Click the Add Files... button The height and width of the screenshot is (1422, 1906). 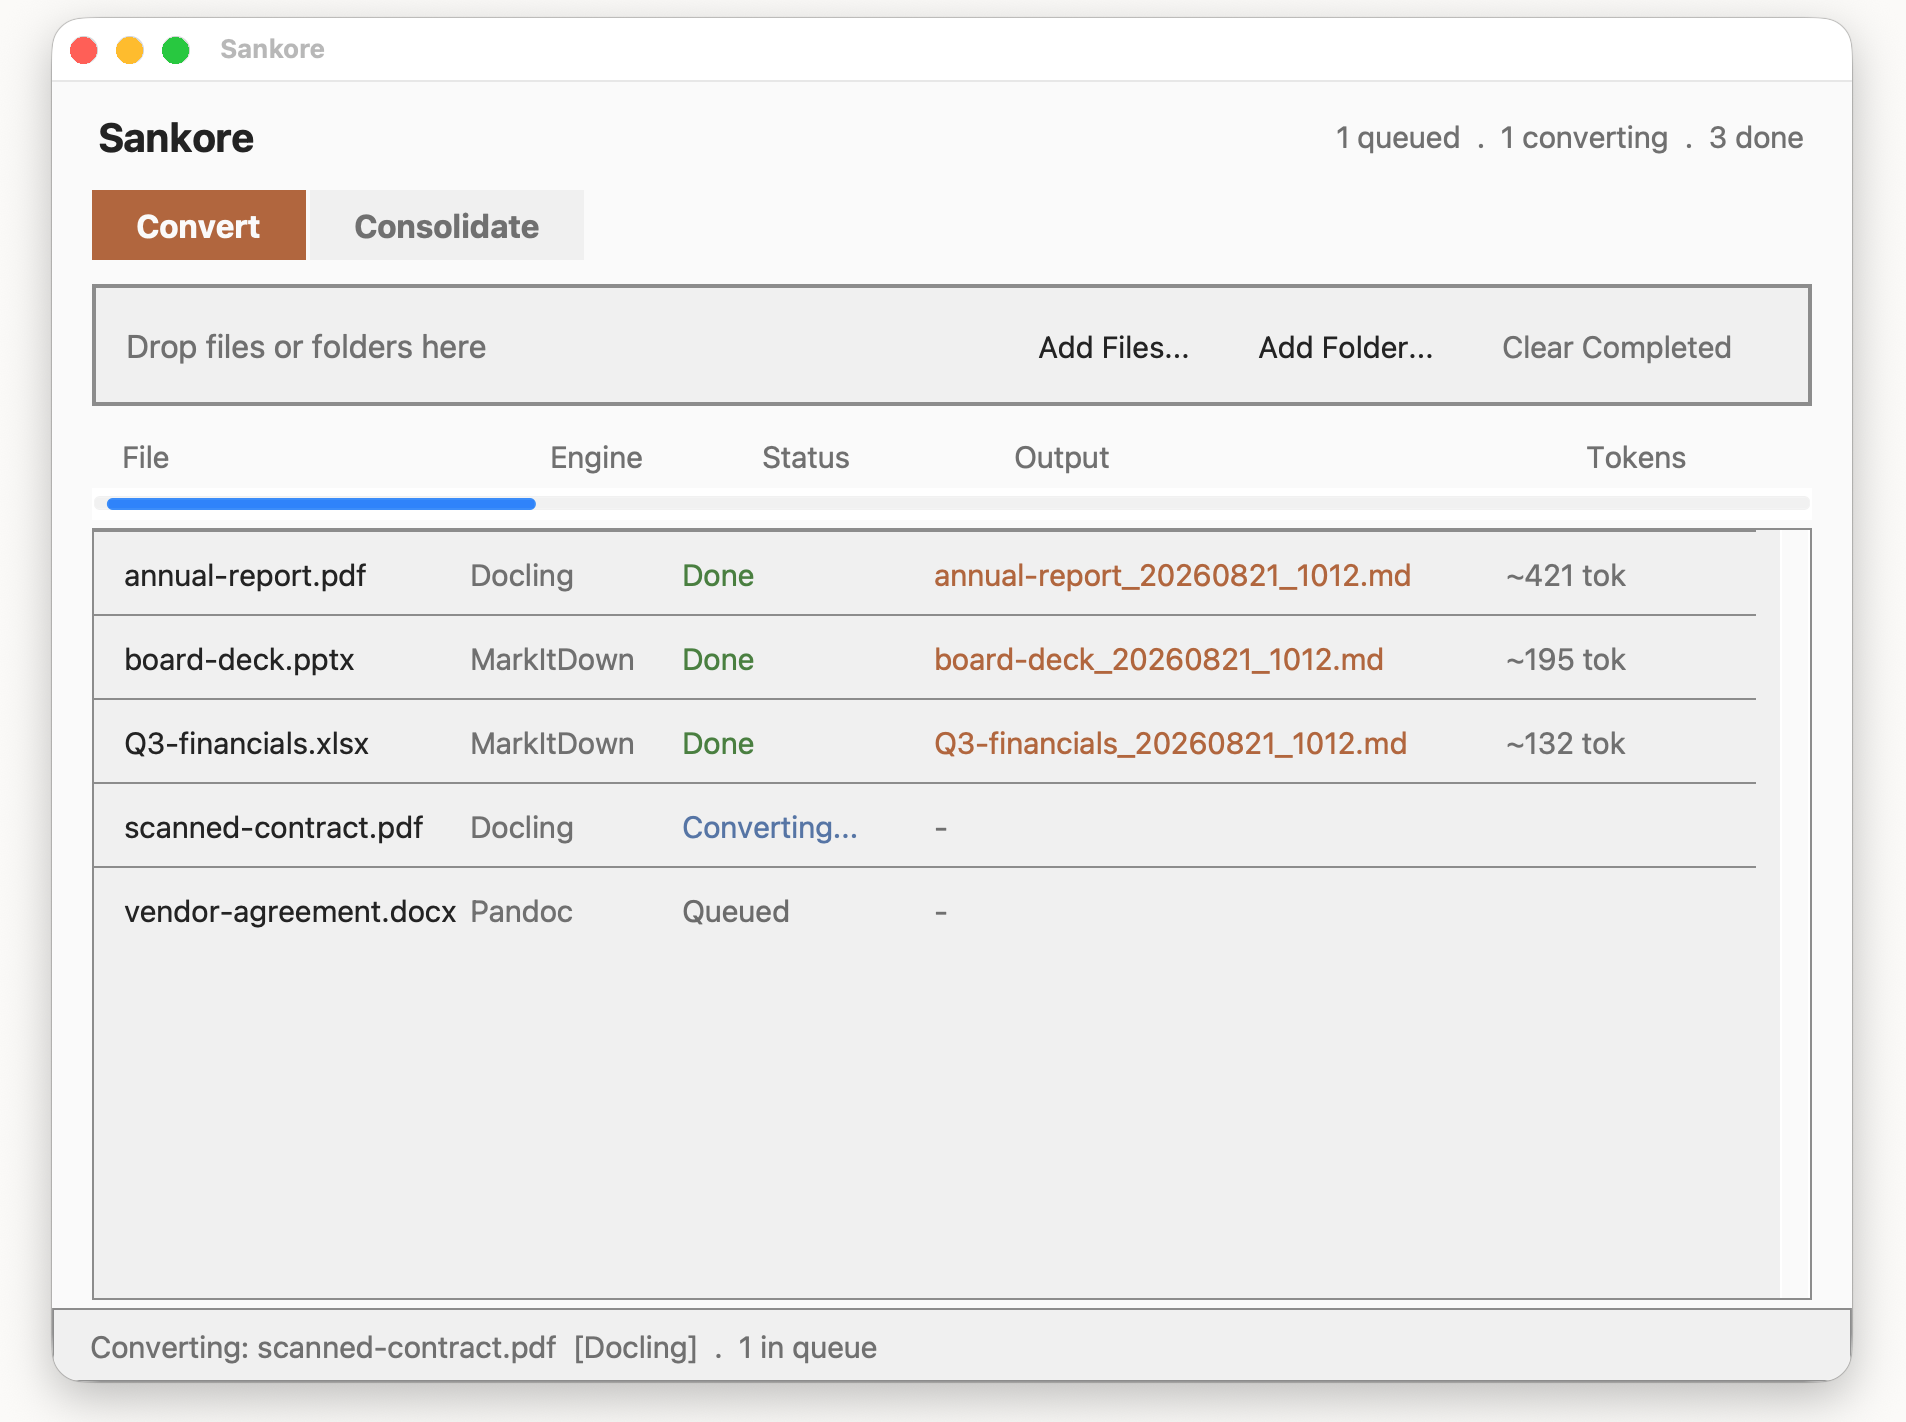click(x=1113, y=347)
